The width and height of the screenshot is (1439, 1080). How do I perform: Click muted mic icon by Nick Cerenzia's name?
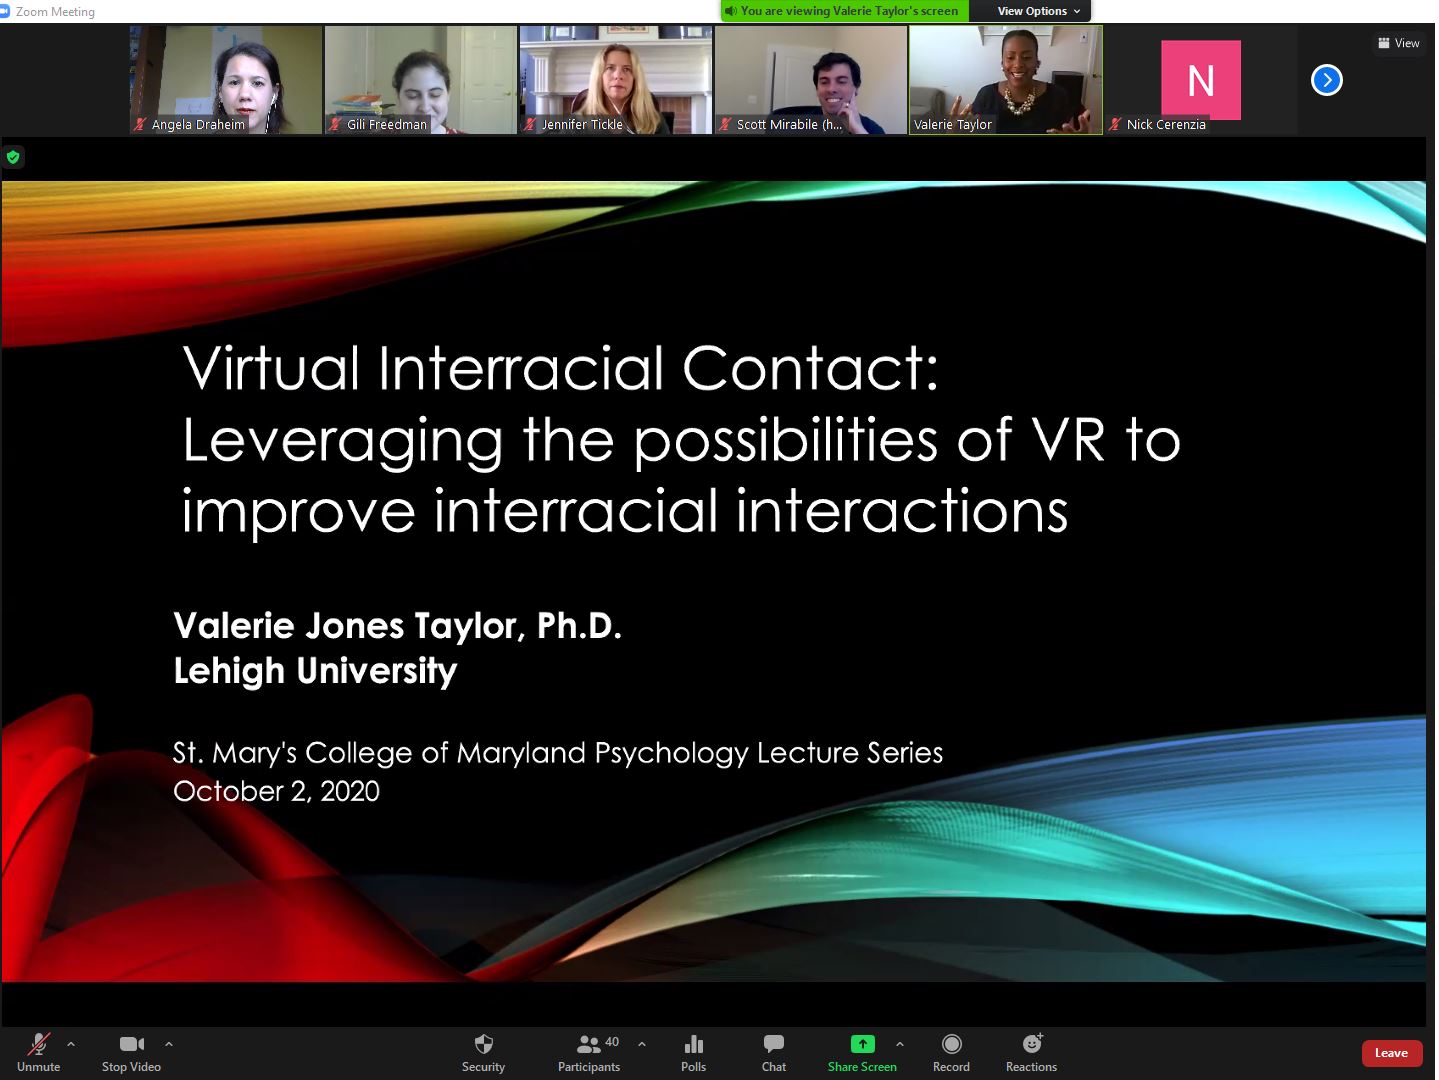(1116, 125)
